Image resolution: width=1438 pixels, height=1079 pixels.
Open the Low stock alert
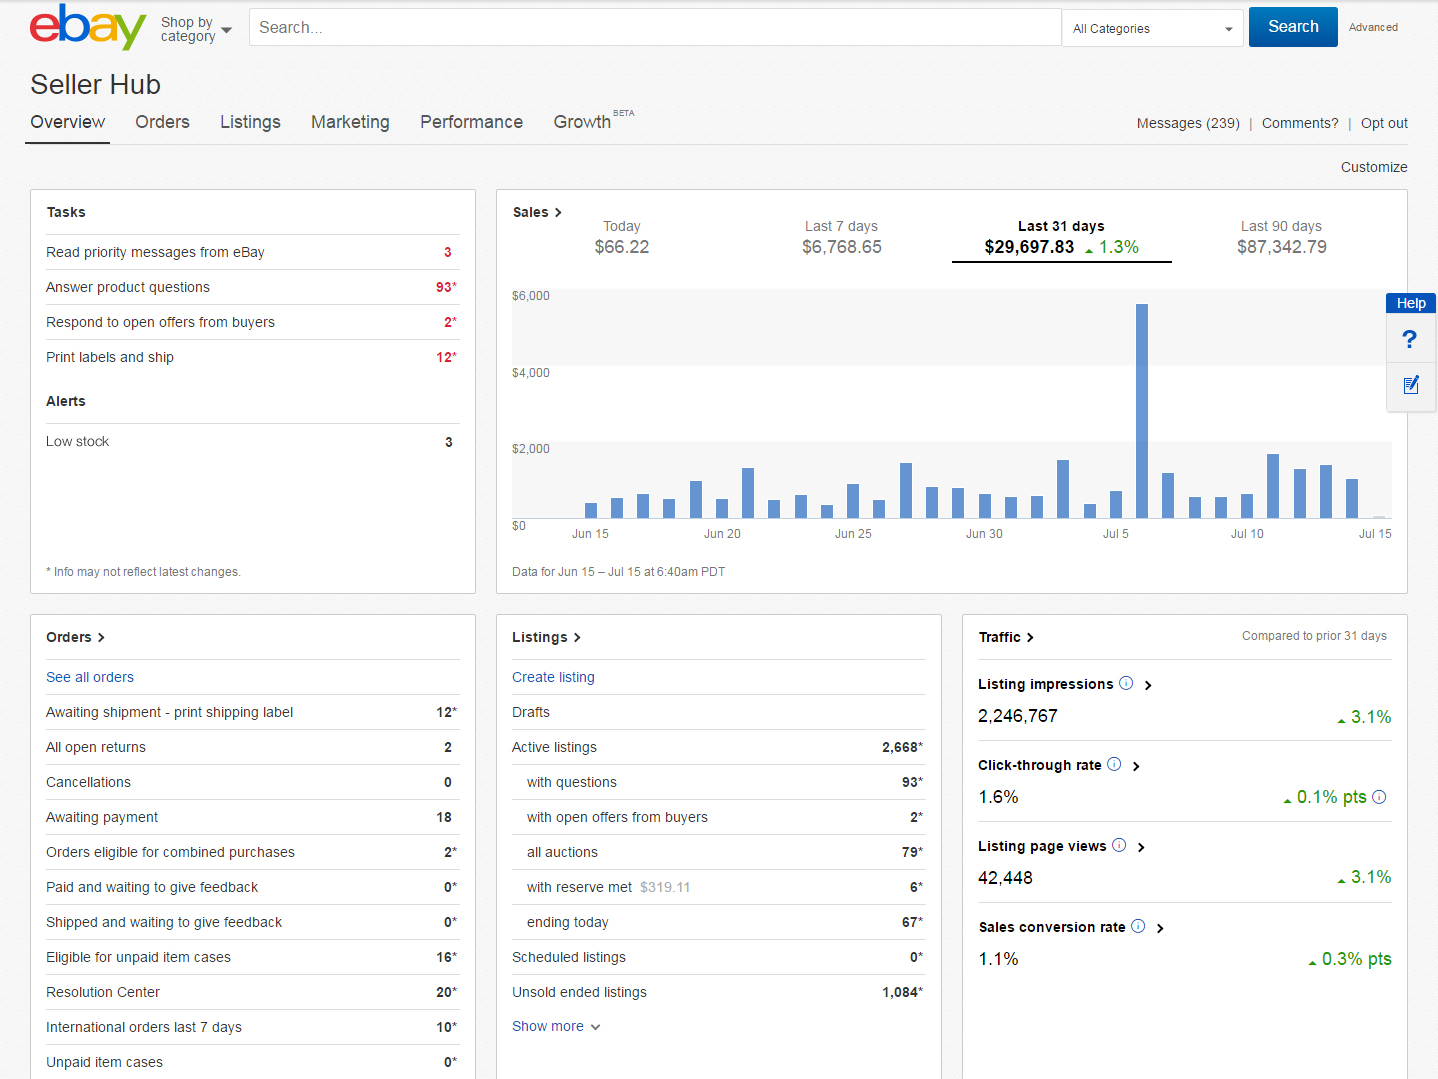pos(253,441)
